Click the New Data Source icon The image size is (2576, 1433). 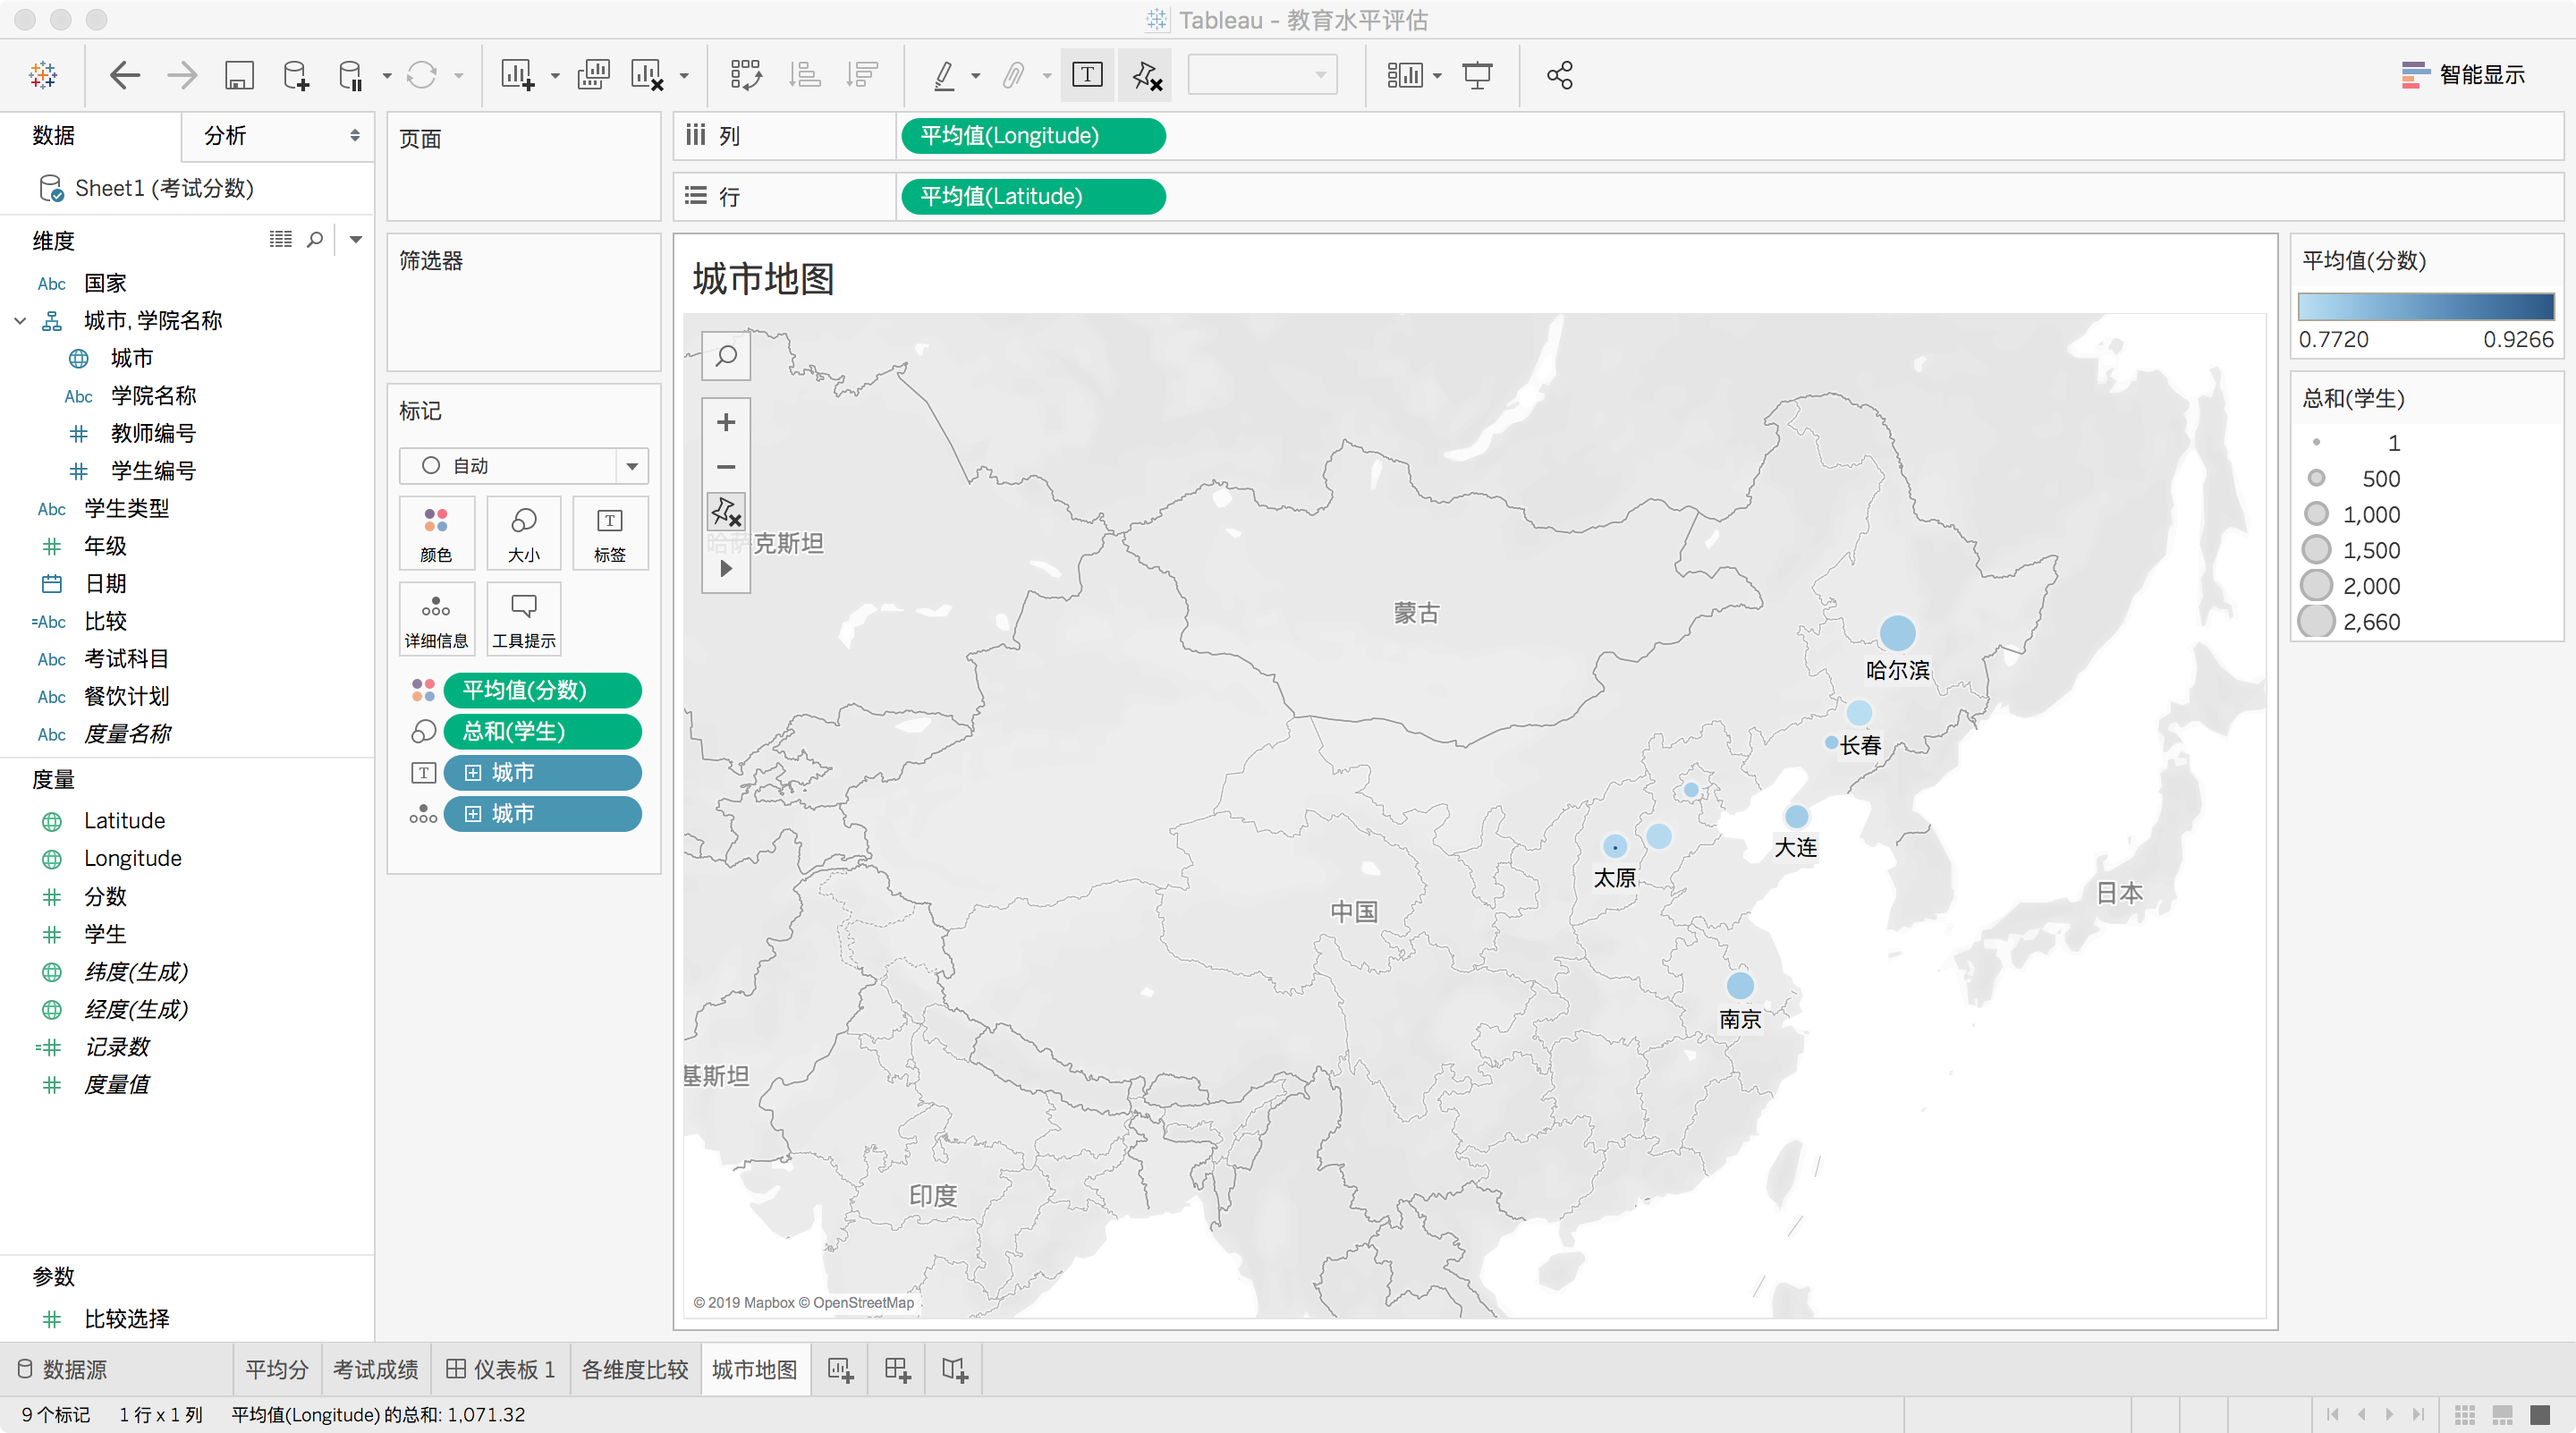(x=296, y=75)
